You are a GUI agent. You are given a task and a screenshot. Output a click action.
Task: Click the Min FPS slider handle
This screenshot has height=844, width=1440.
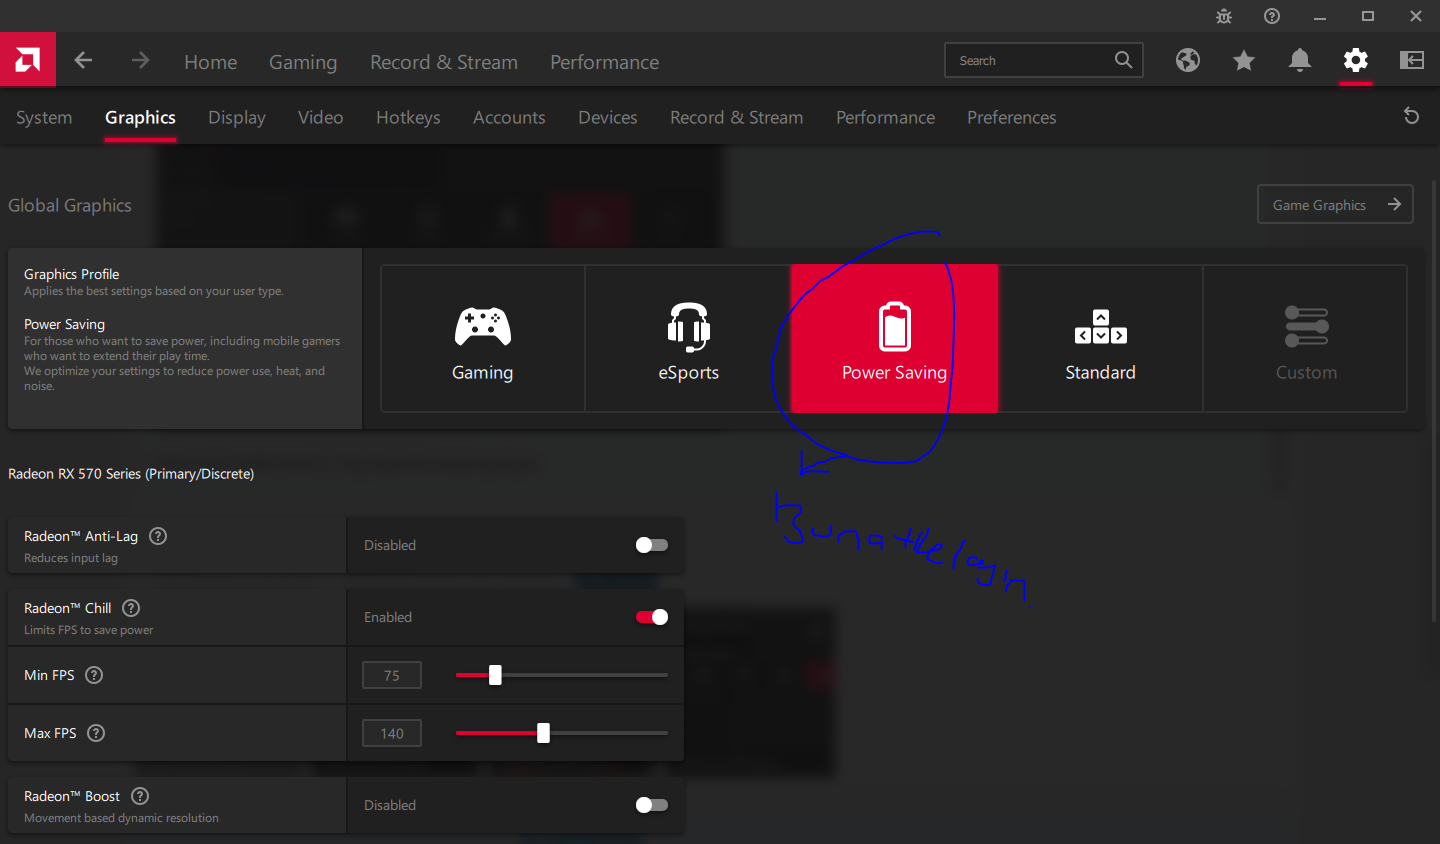(x=495, y=675)
